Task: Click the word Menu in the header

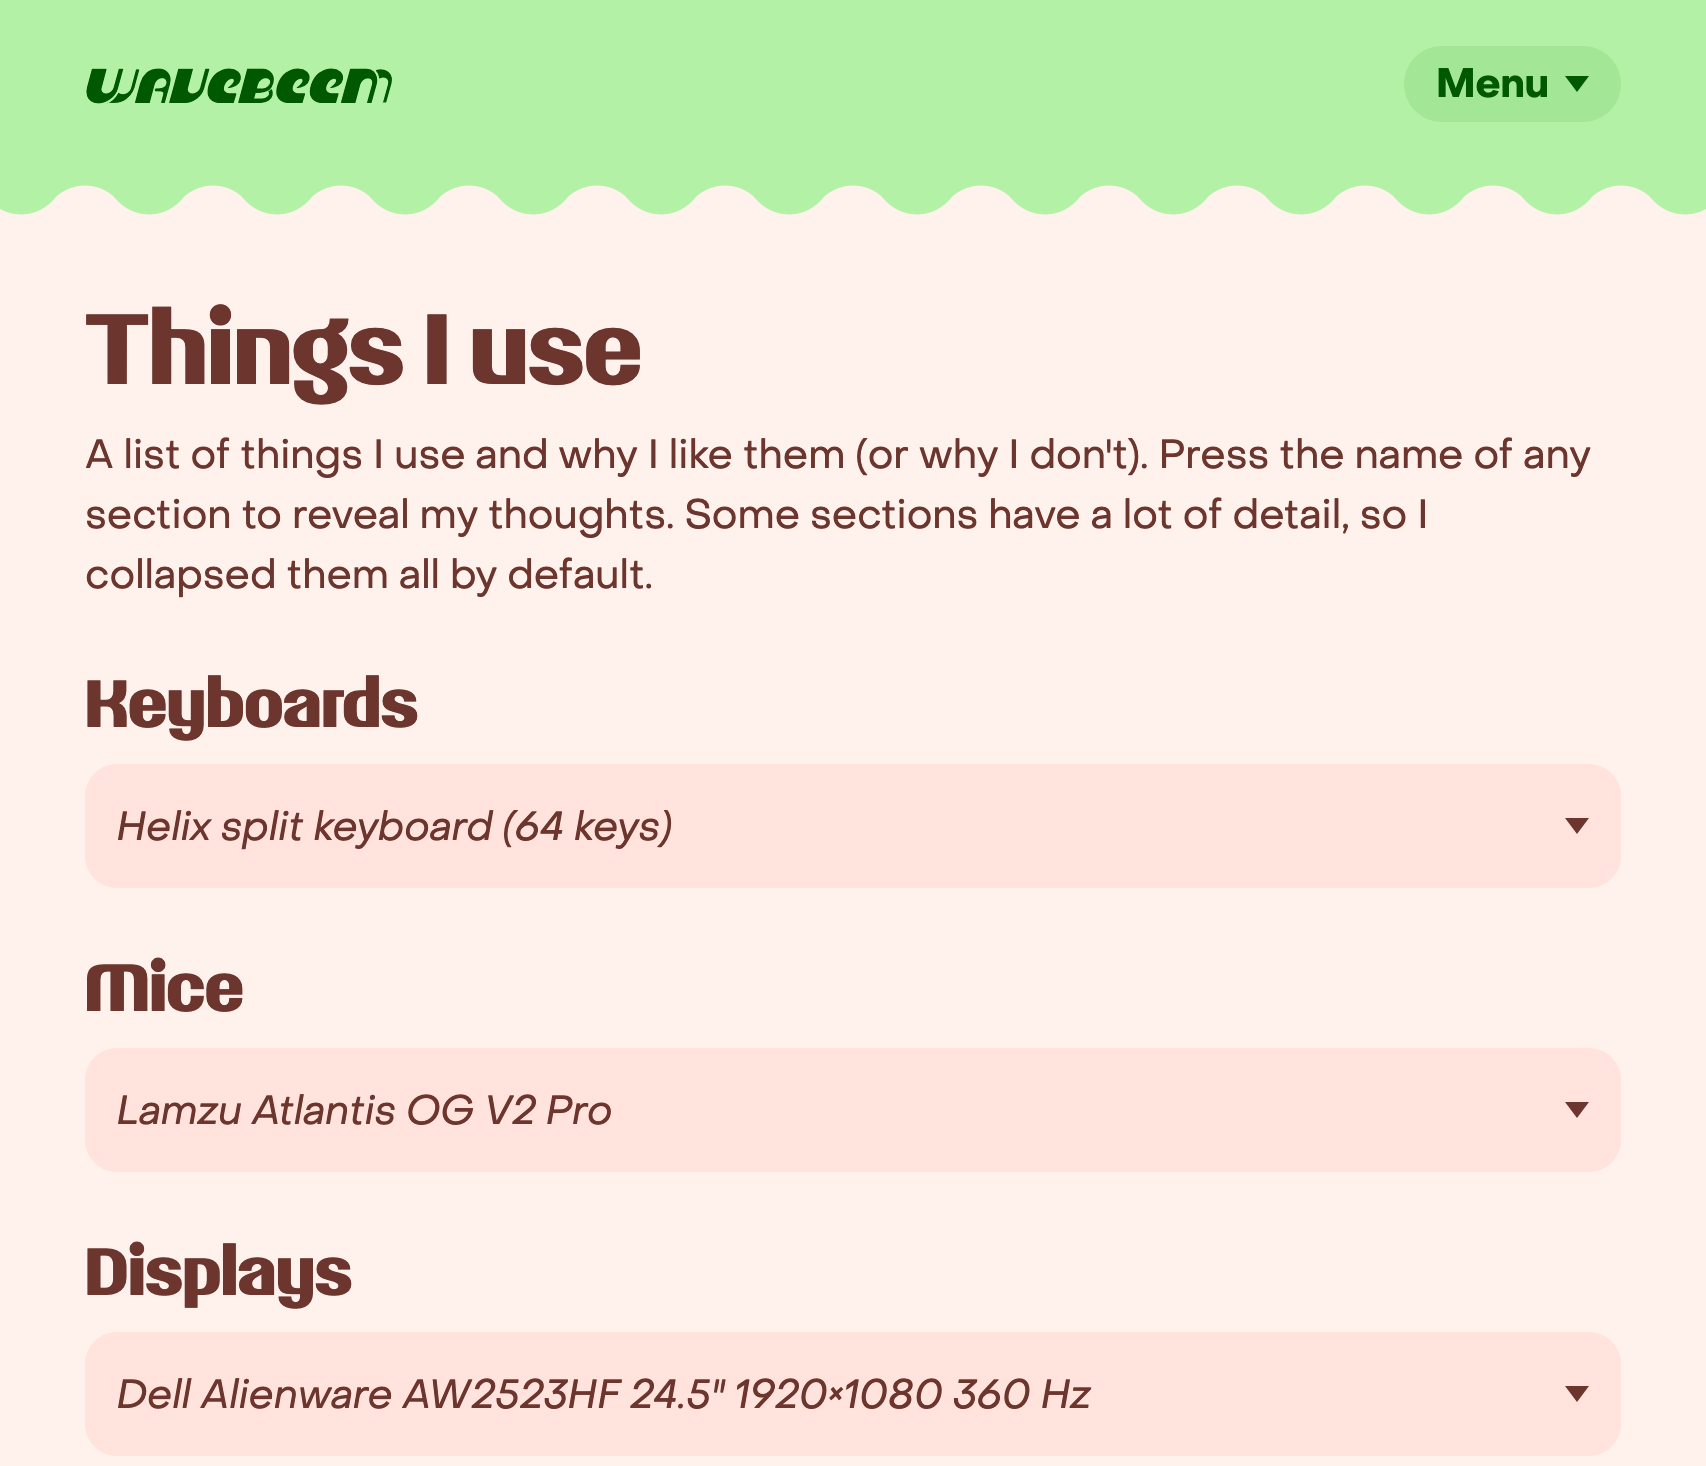Action: pyautogui.click(x=1492, y=84)
